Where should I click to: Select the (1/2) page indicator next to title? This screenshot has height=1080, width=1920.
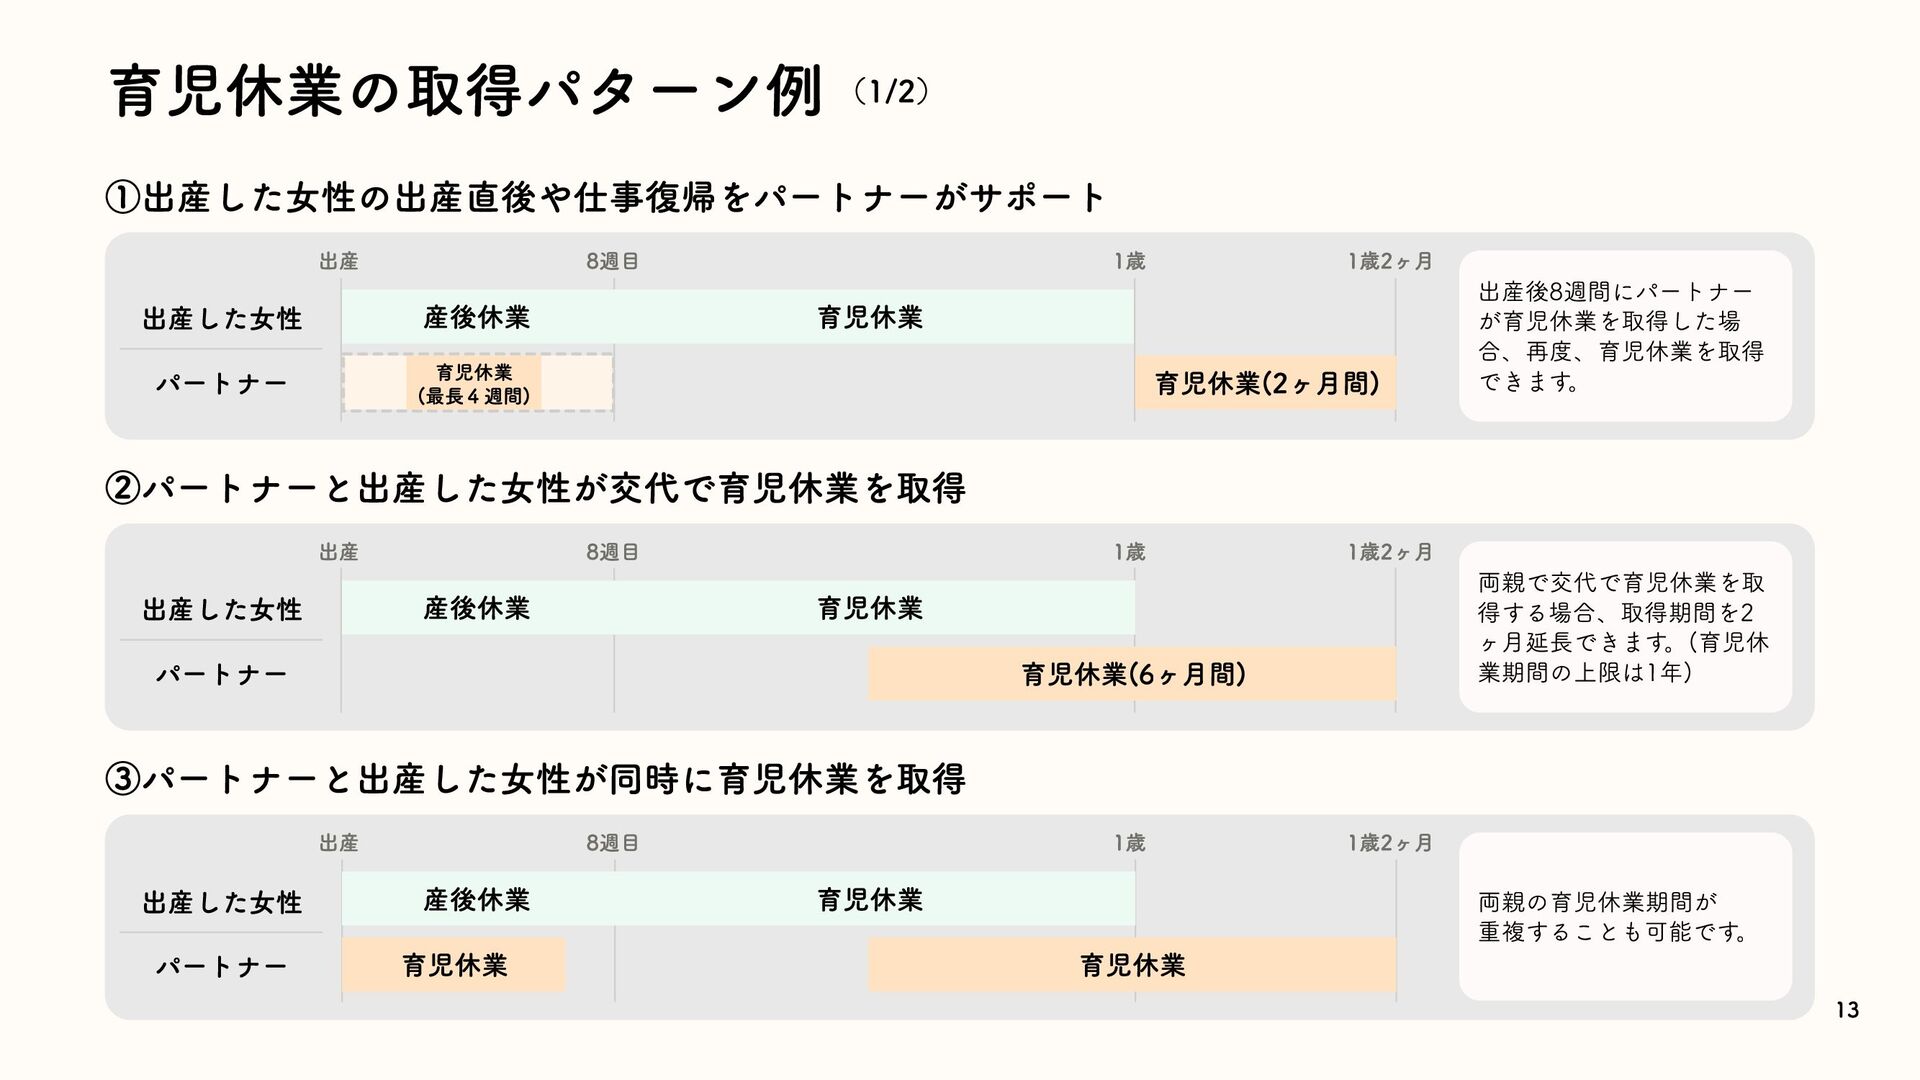pyautogui.click(x=891, y=92)
